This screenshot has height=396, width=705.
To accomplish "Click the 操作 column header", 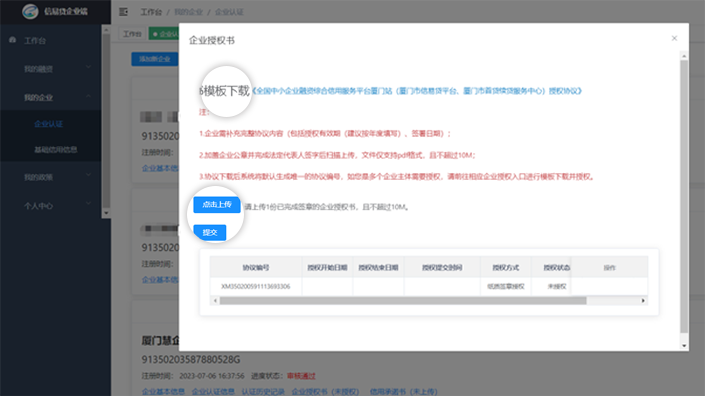I will (609, 267).
